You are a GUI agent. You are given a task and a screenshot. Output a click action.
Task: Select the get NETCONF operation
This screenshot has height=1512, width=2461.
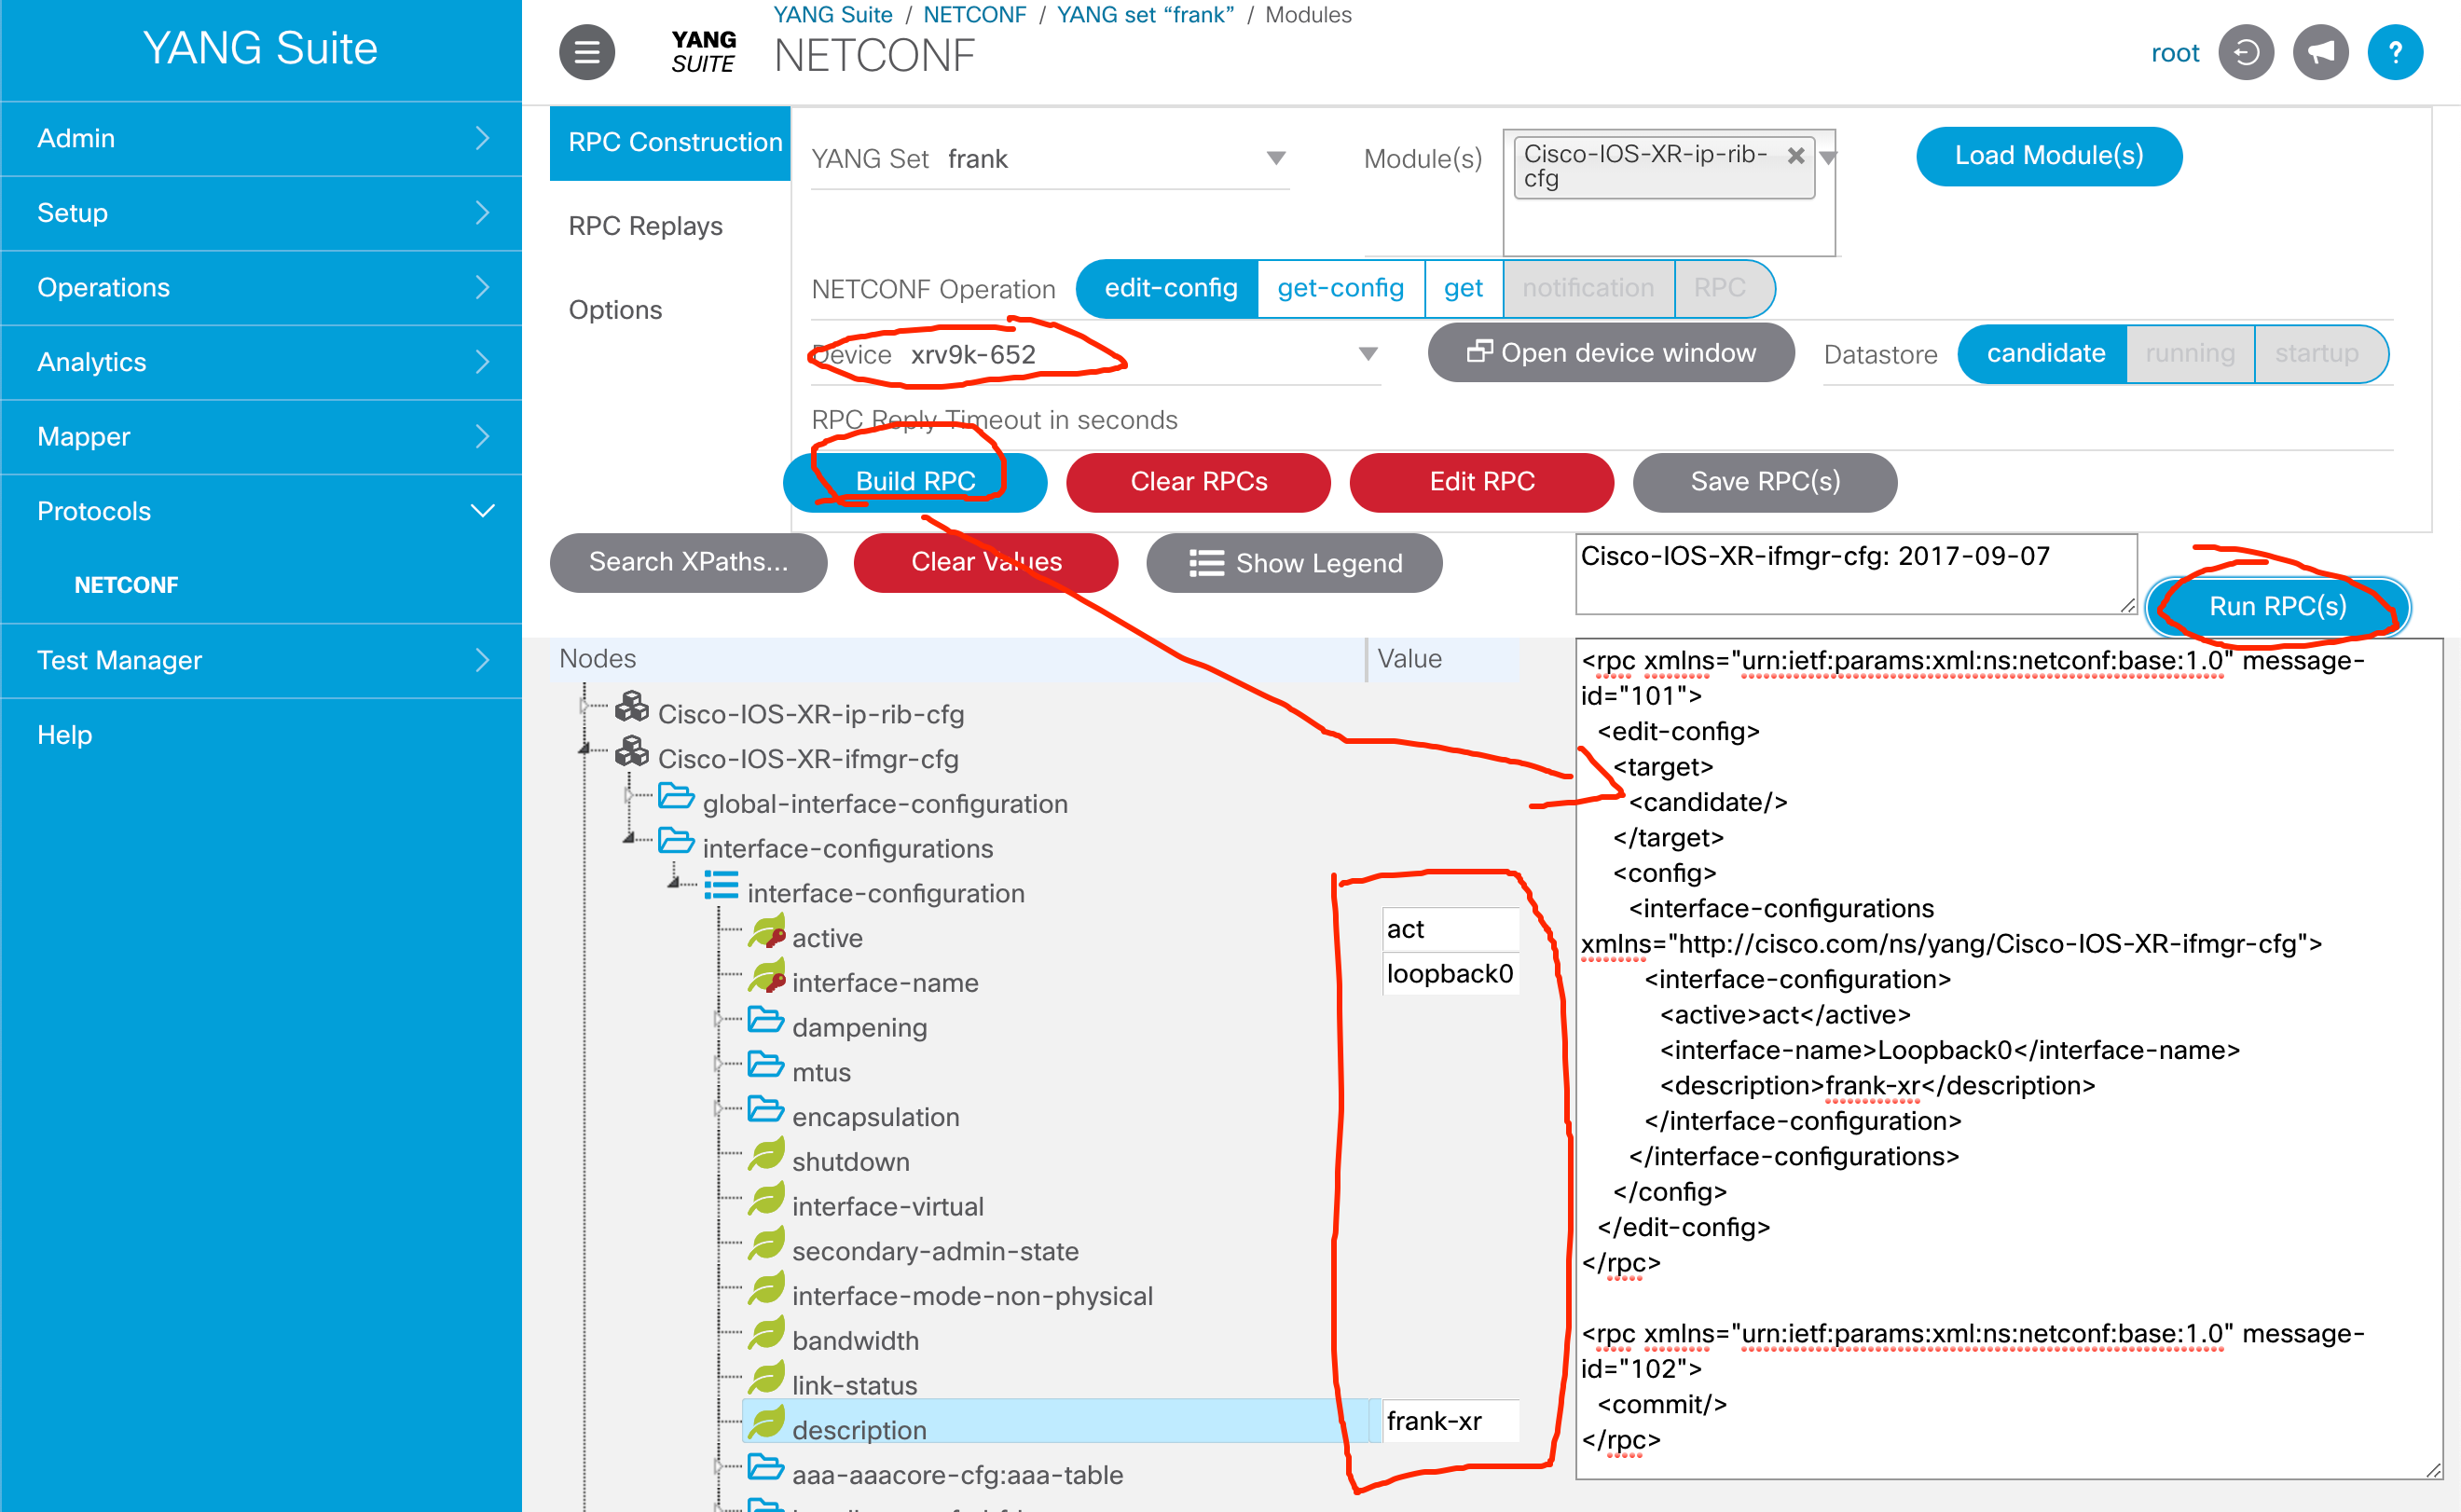pyautogui.click(x=1463, y=289)
